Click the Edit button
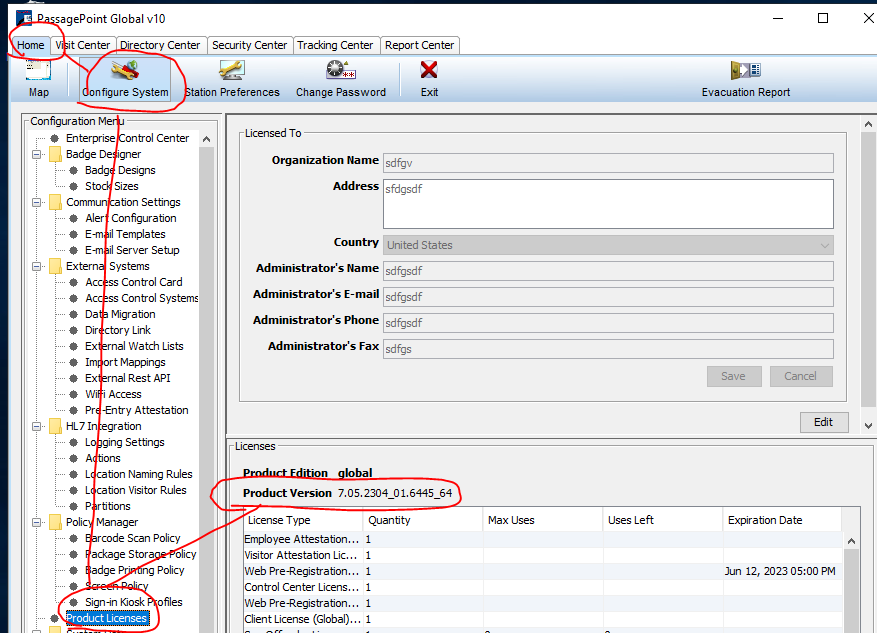 point(823,422)
